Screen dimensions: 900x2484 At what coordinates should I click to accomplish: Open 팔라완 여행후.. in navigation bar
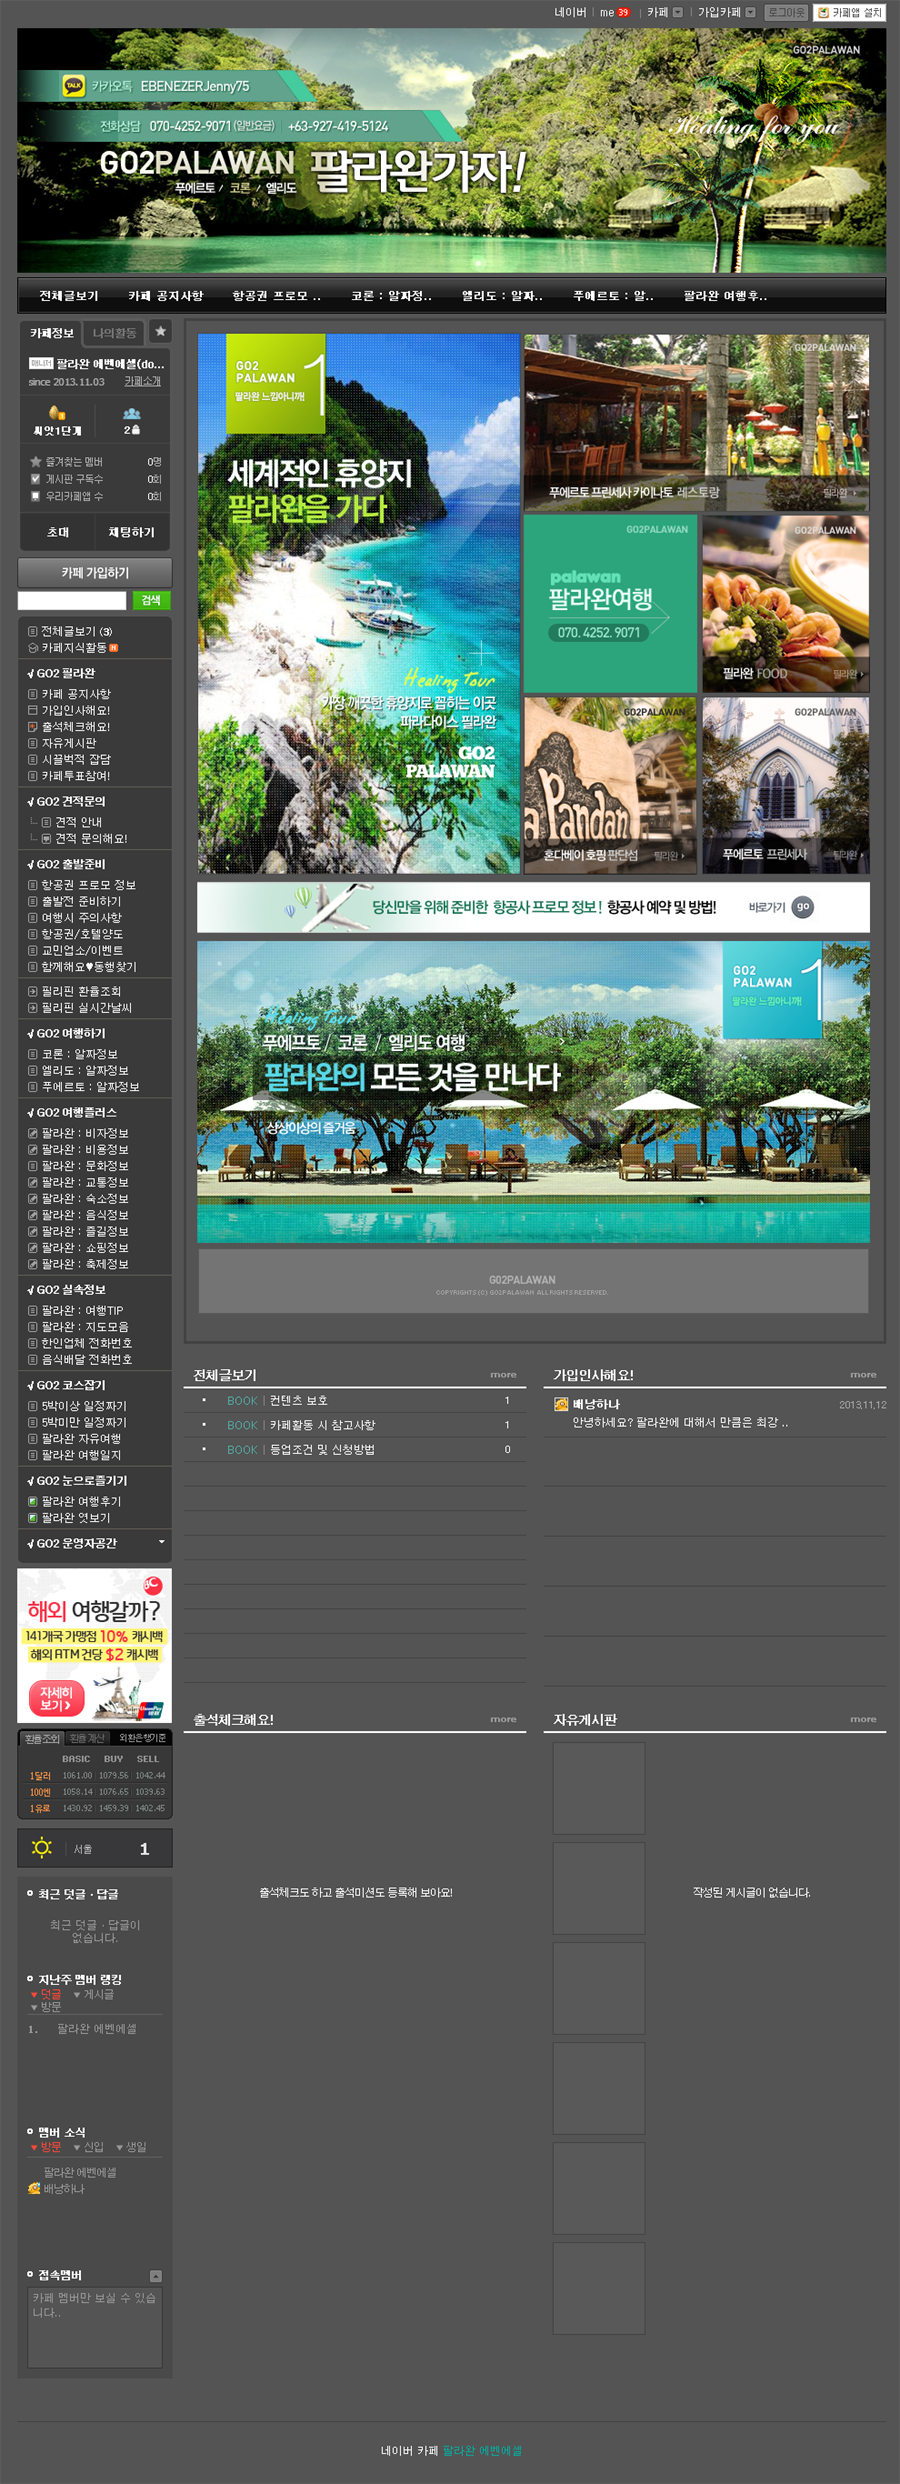[726, 296]
